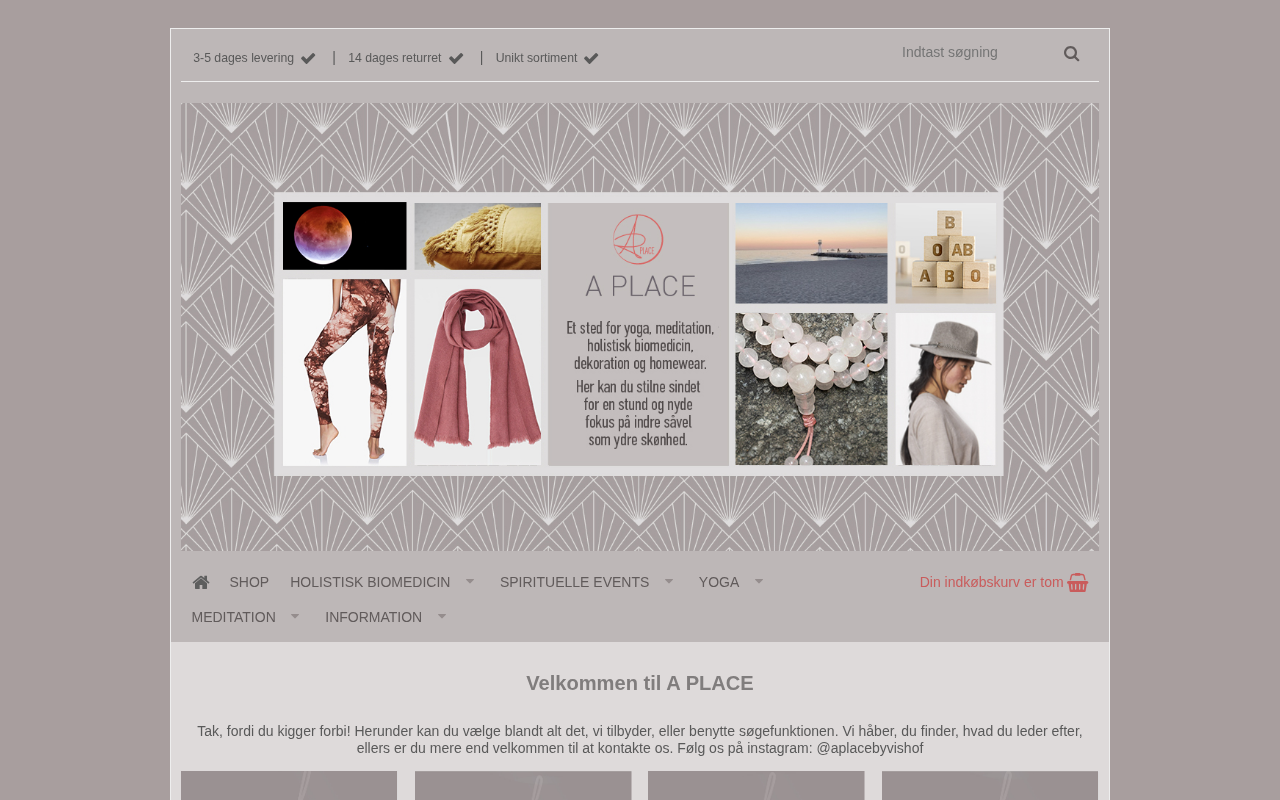Click the blood moon photo in banner
This screenshot has height=800, width=1280.
(x=345, y=236)
